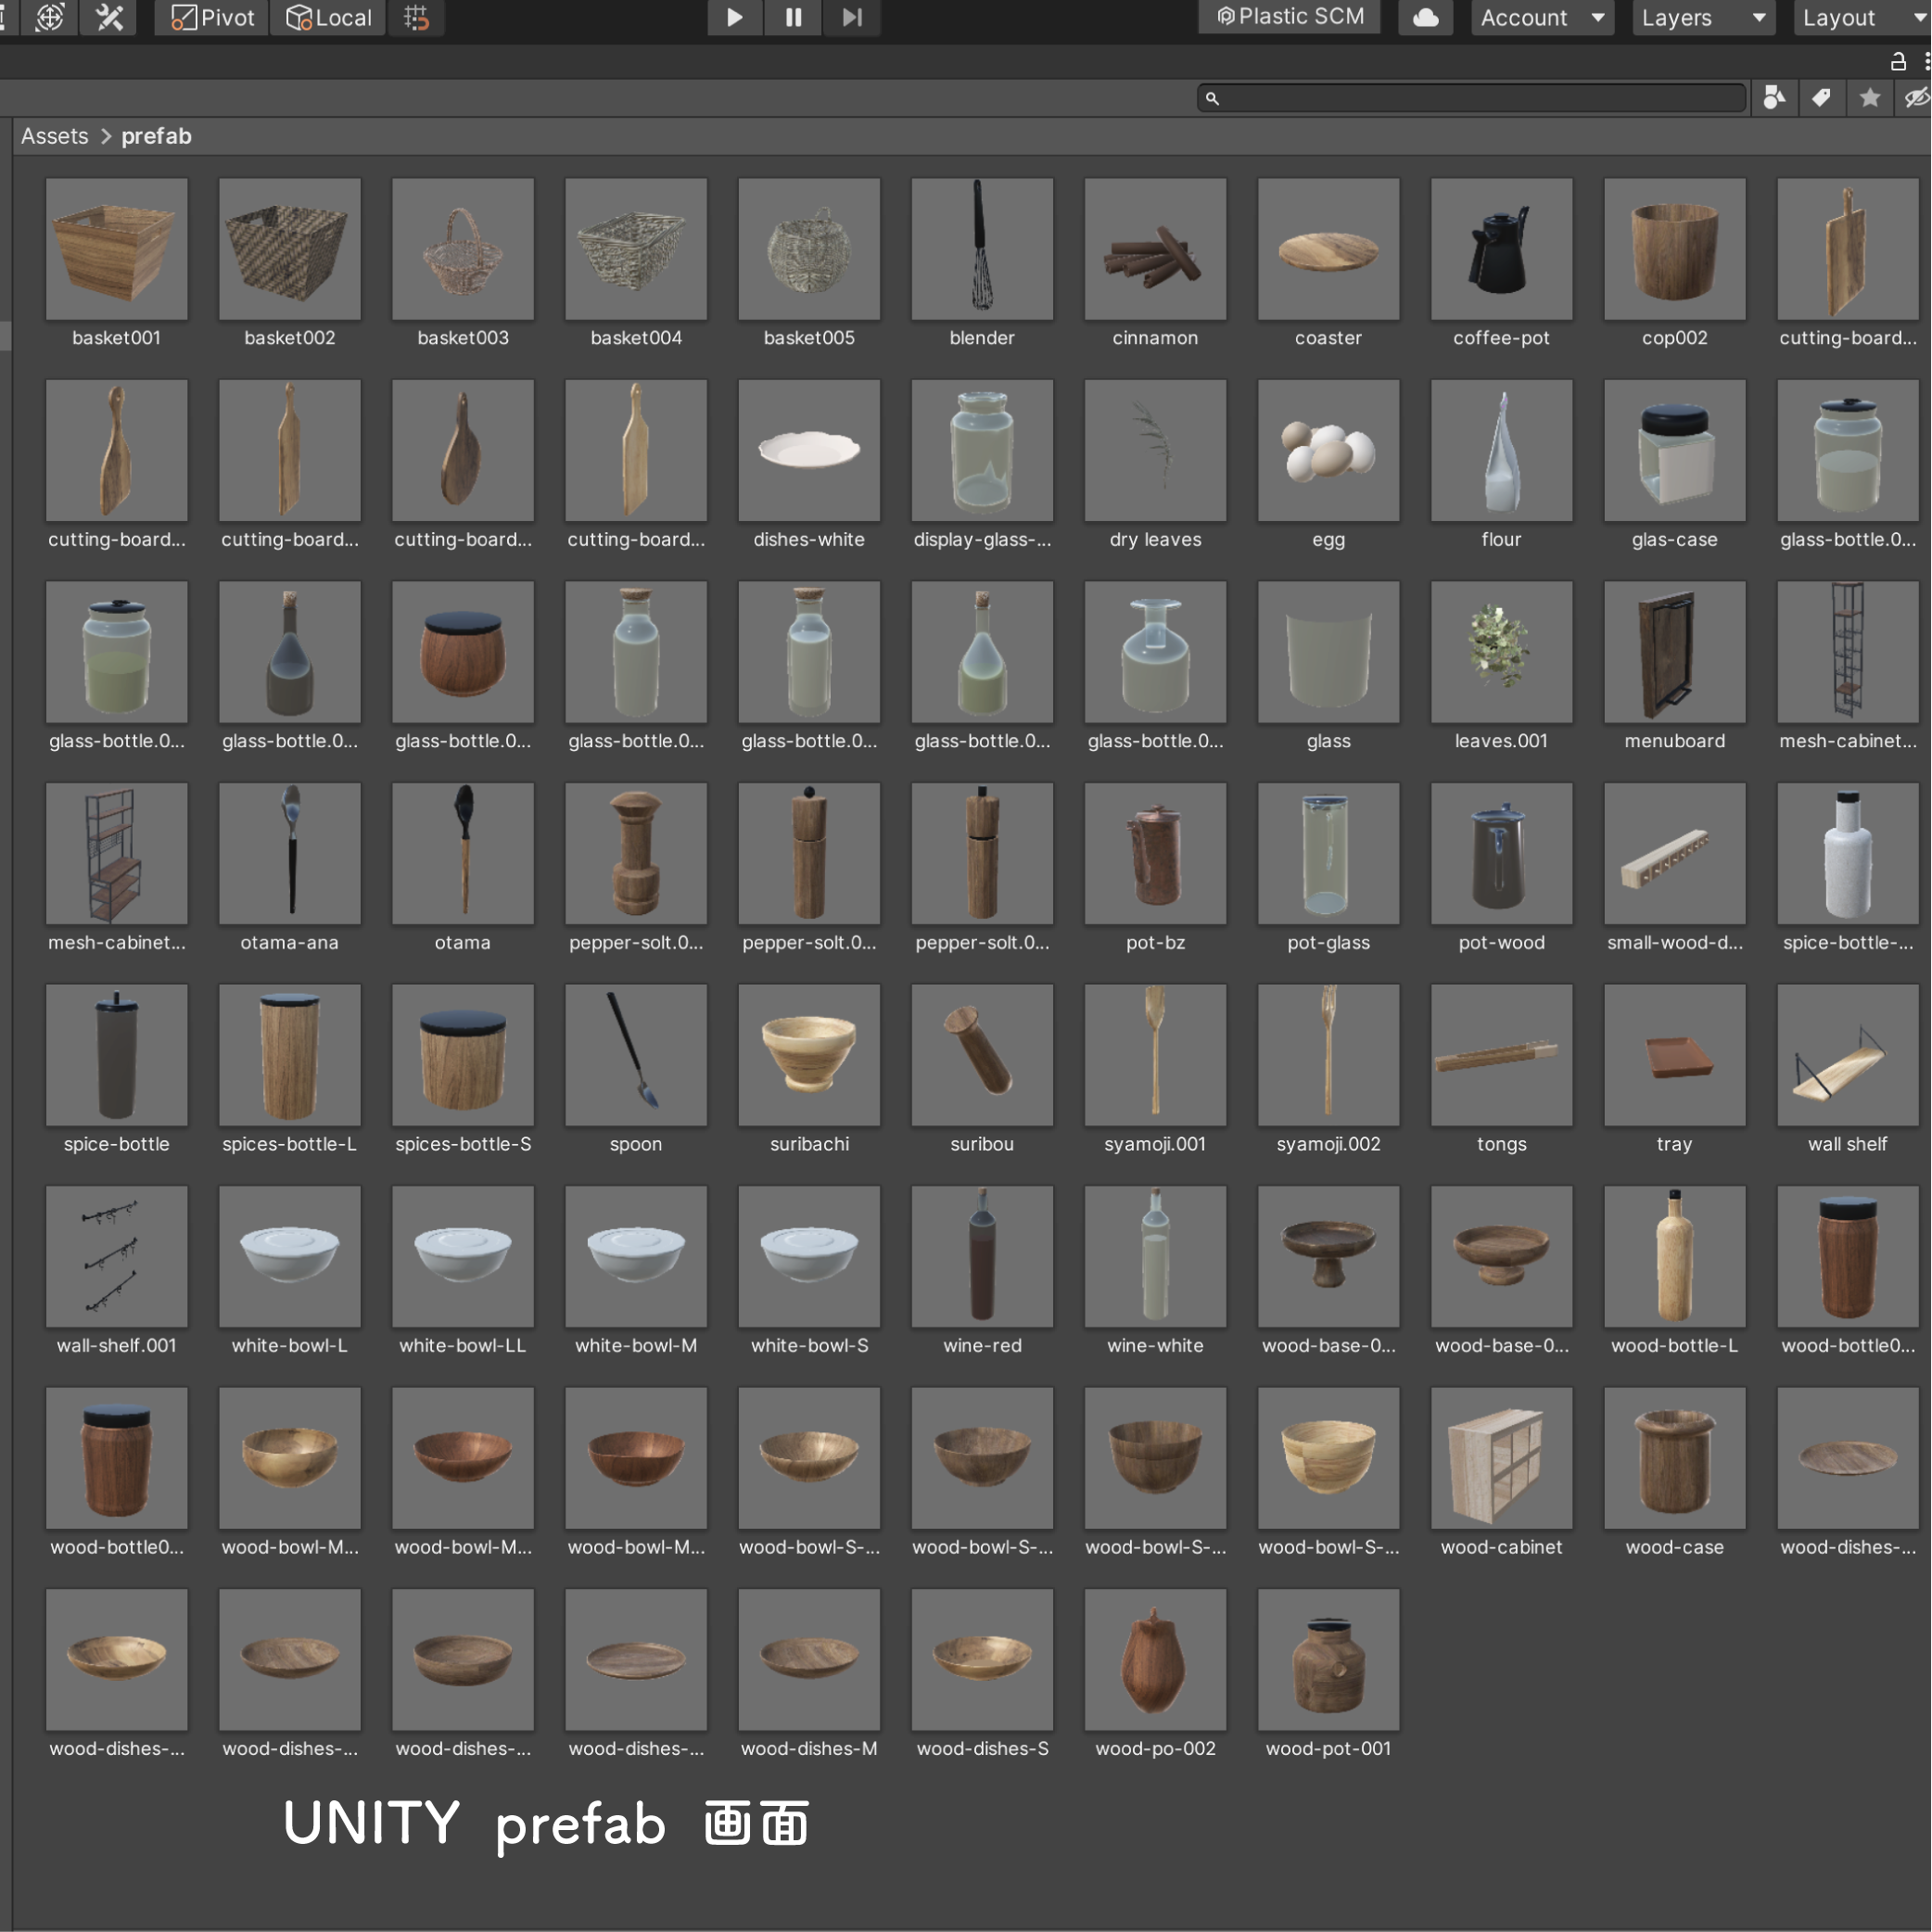Enable grid snapping with the magnet icon
This screenshot has height=1932, width=1932.
pos(417,18)
